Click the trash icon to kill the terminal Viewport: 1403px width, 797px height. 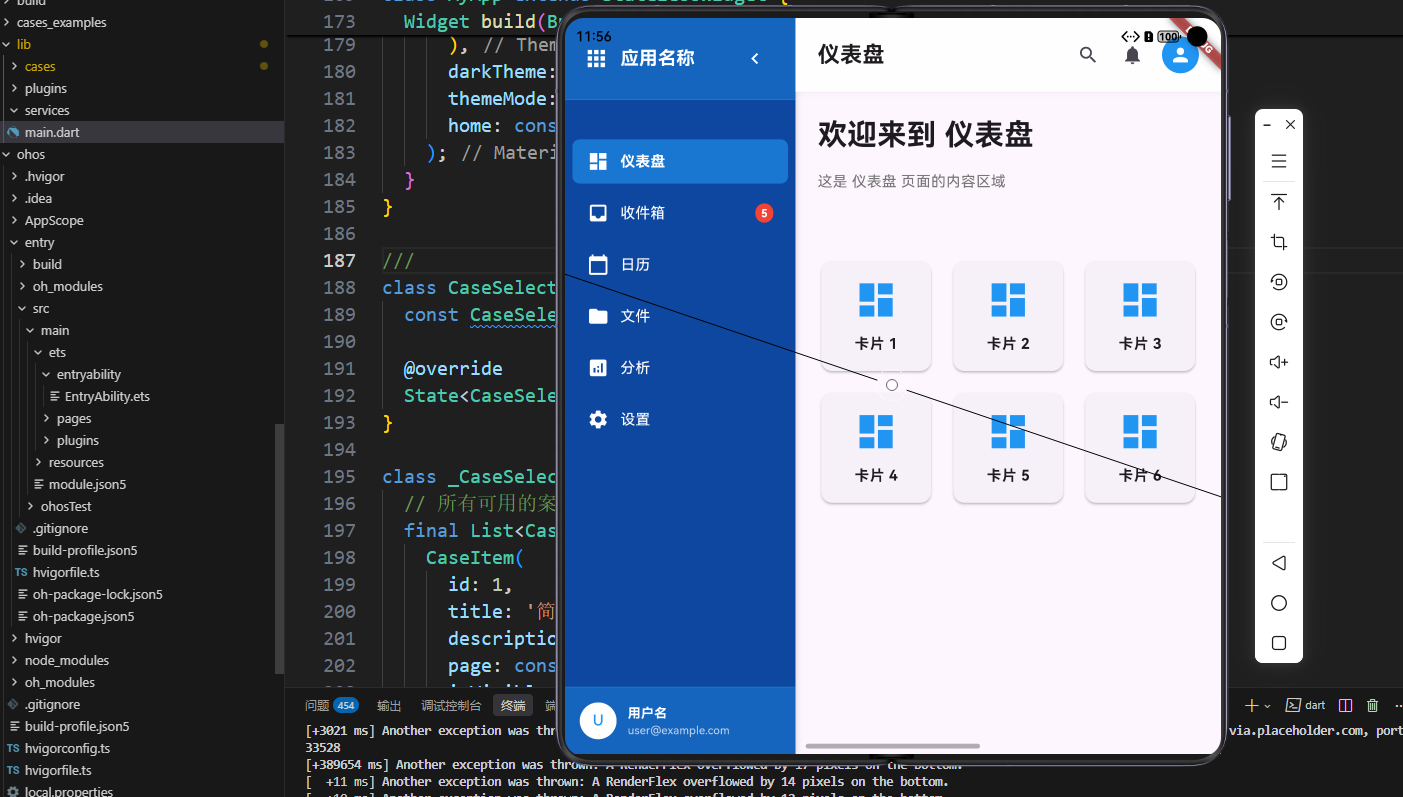tap(1372, 705)
